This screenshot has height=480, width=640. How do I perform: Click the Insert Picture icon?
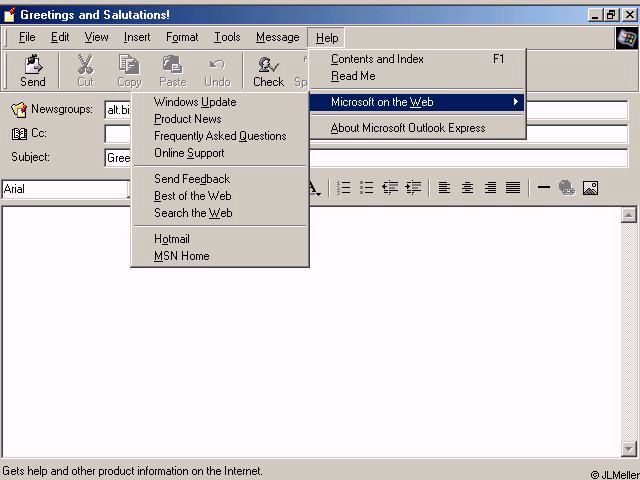590,188
